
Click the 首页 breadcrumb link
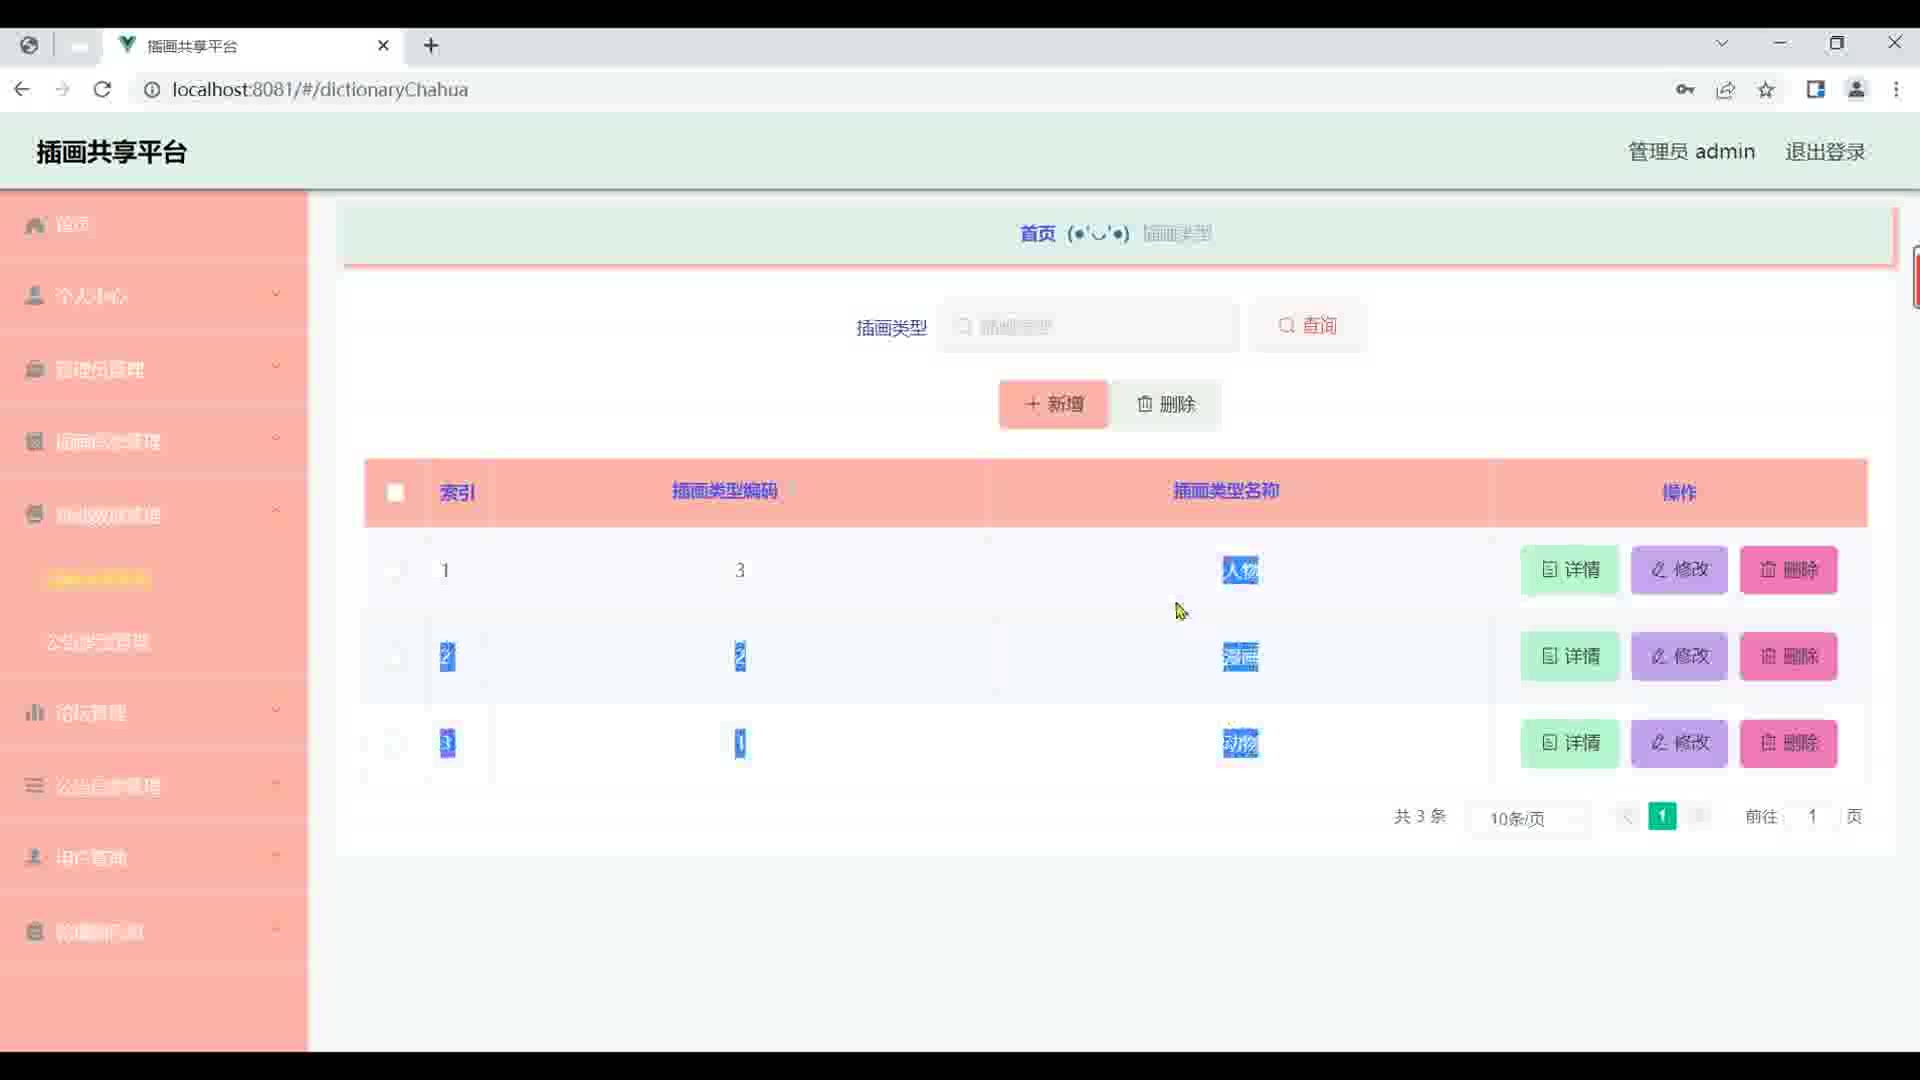[x=1037, y=234]
